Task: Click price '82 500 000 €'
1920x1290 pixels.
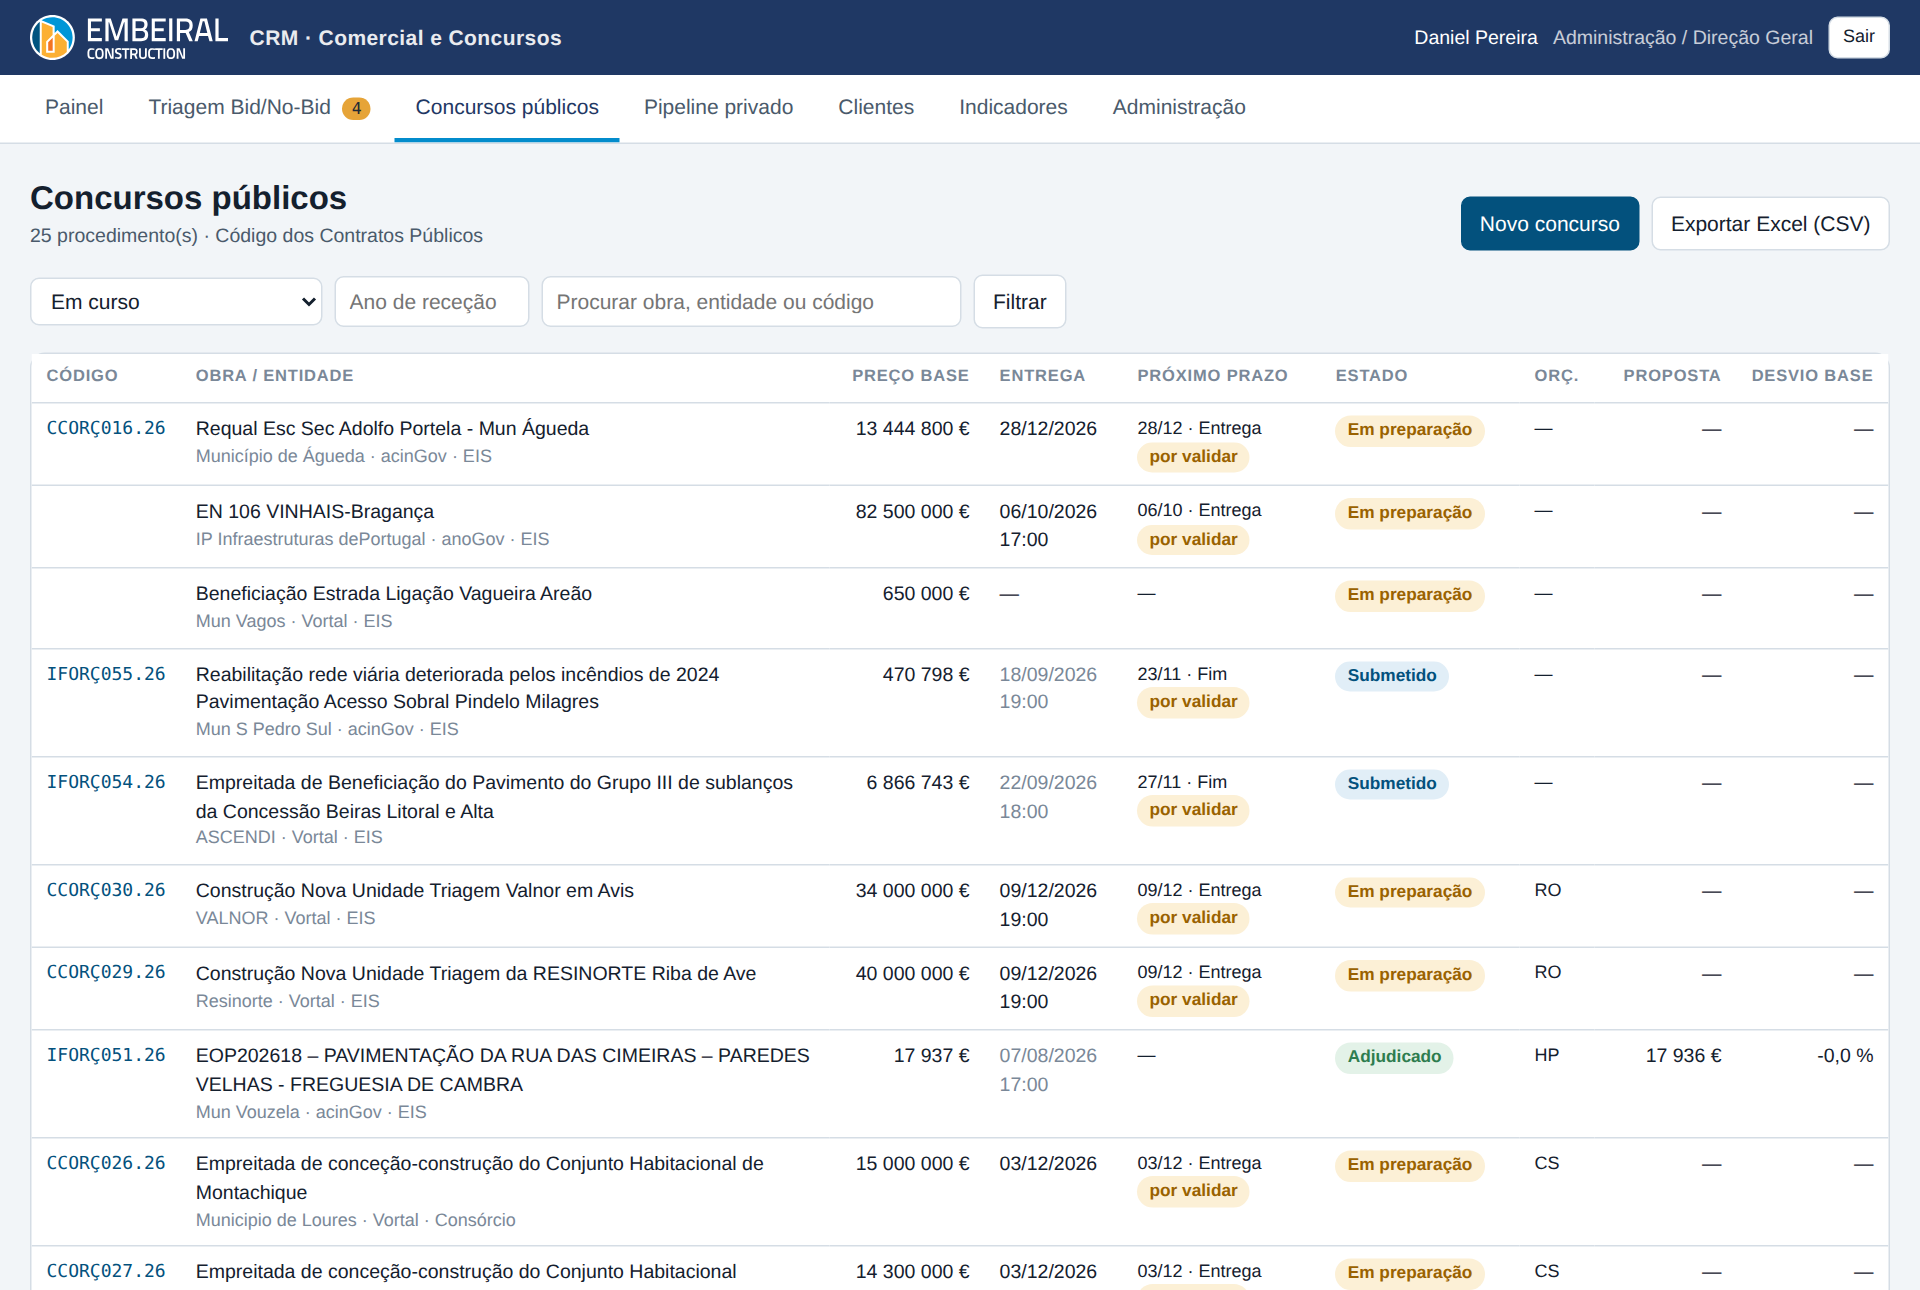Action: [x=912, y=511]
